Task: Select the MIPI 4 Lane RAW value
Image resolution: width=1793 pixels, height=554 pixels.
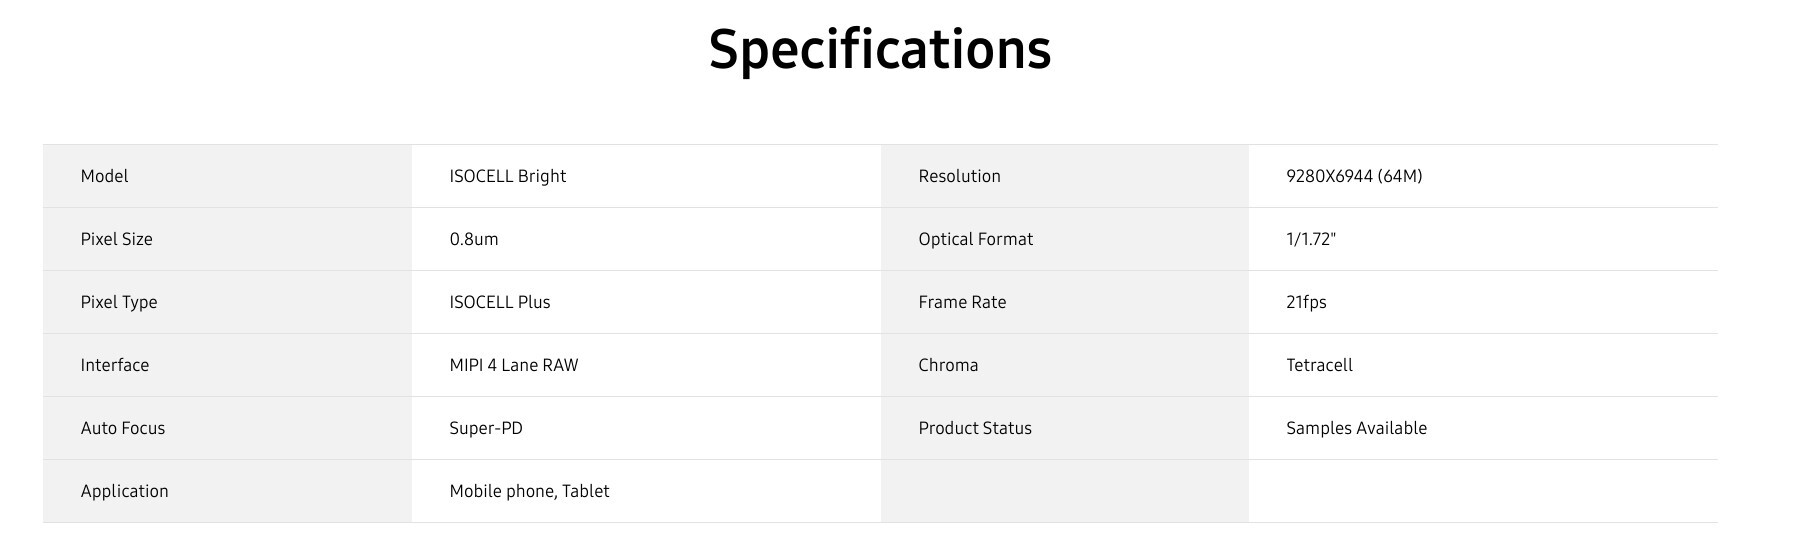Action: (x=513, y=365)
